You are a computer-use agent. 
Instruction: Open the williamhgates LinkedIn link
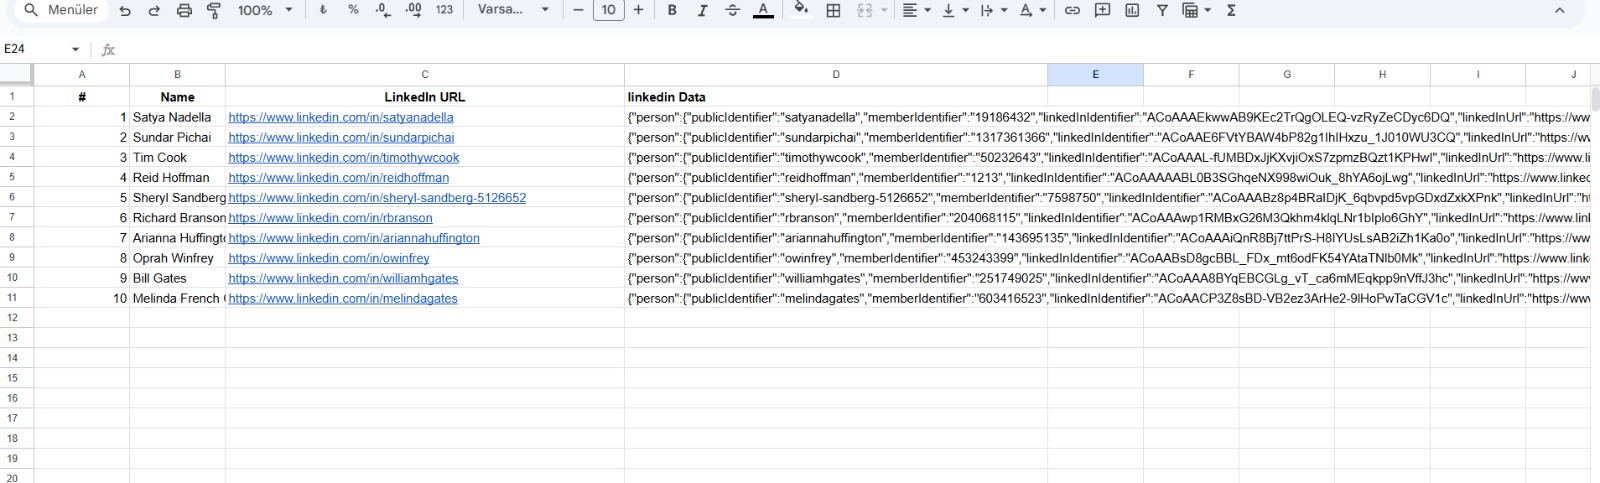[x=343, y=278]
